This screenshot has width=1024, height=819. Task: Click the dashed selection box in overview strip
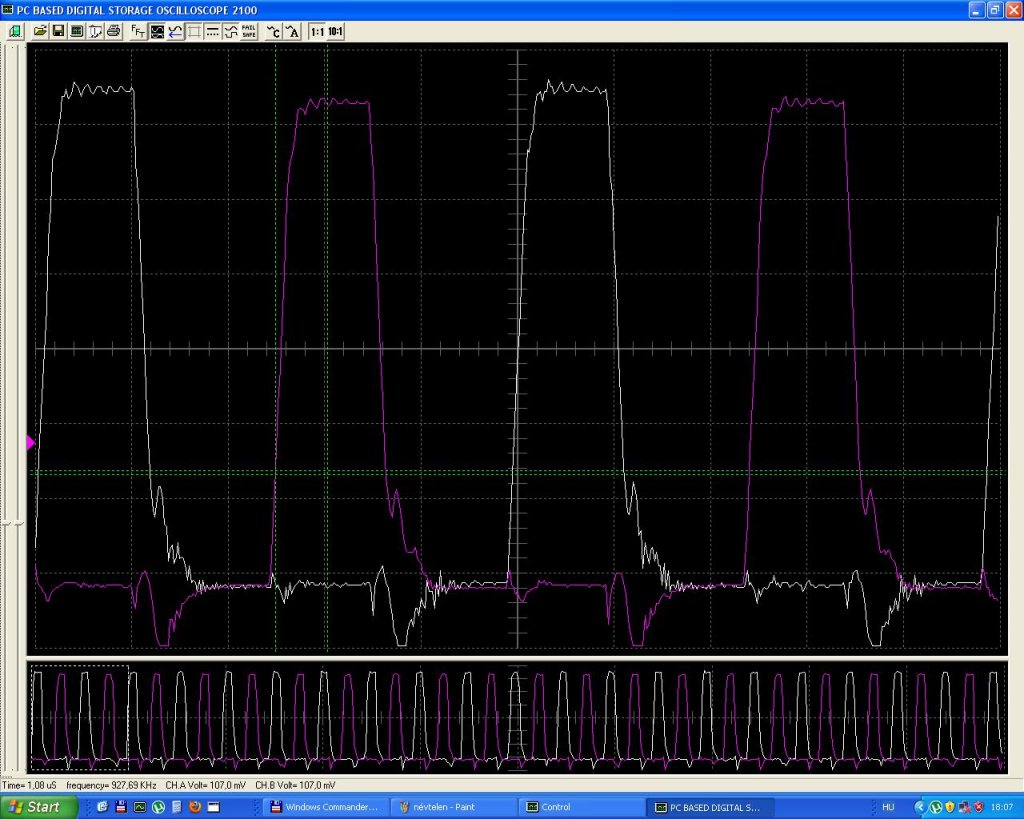[80, 718]
